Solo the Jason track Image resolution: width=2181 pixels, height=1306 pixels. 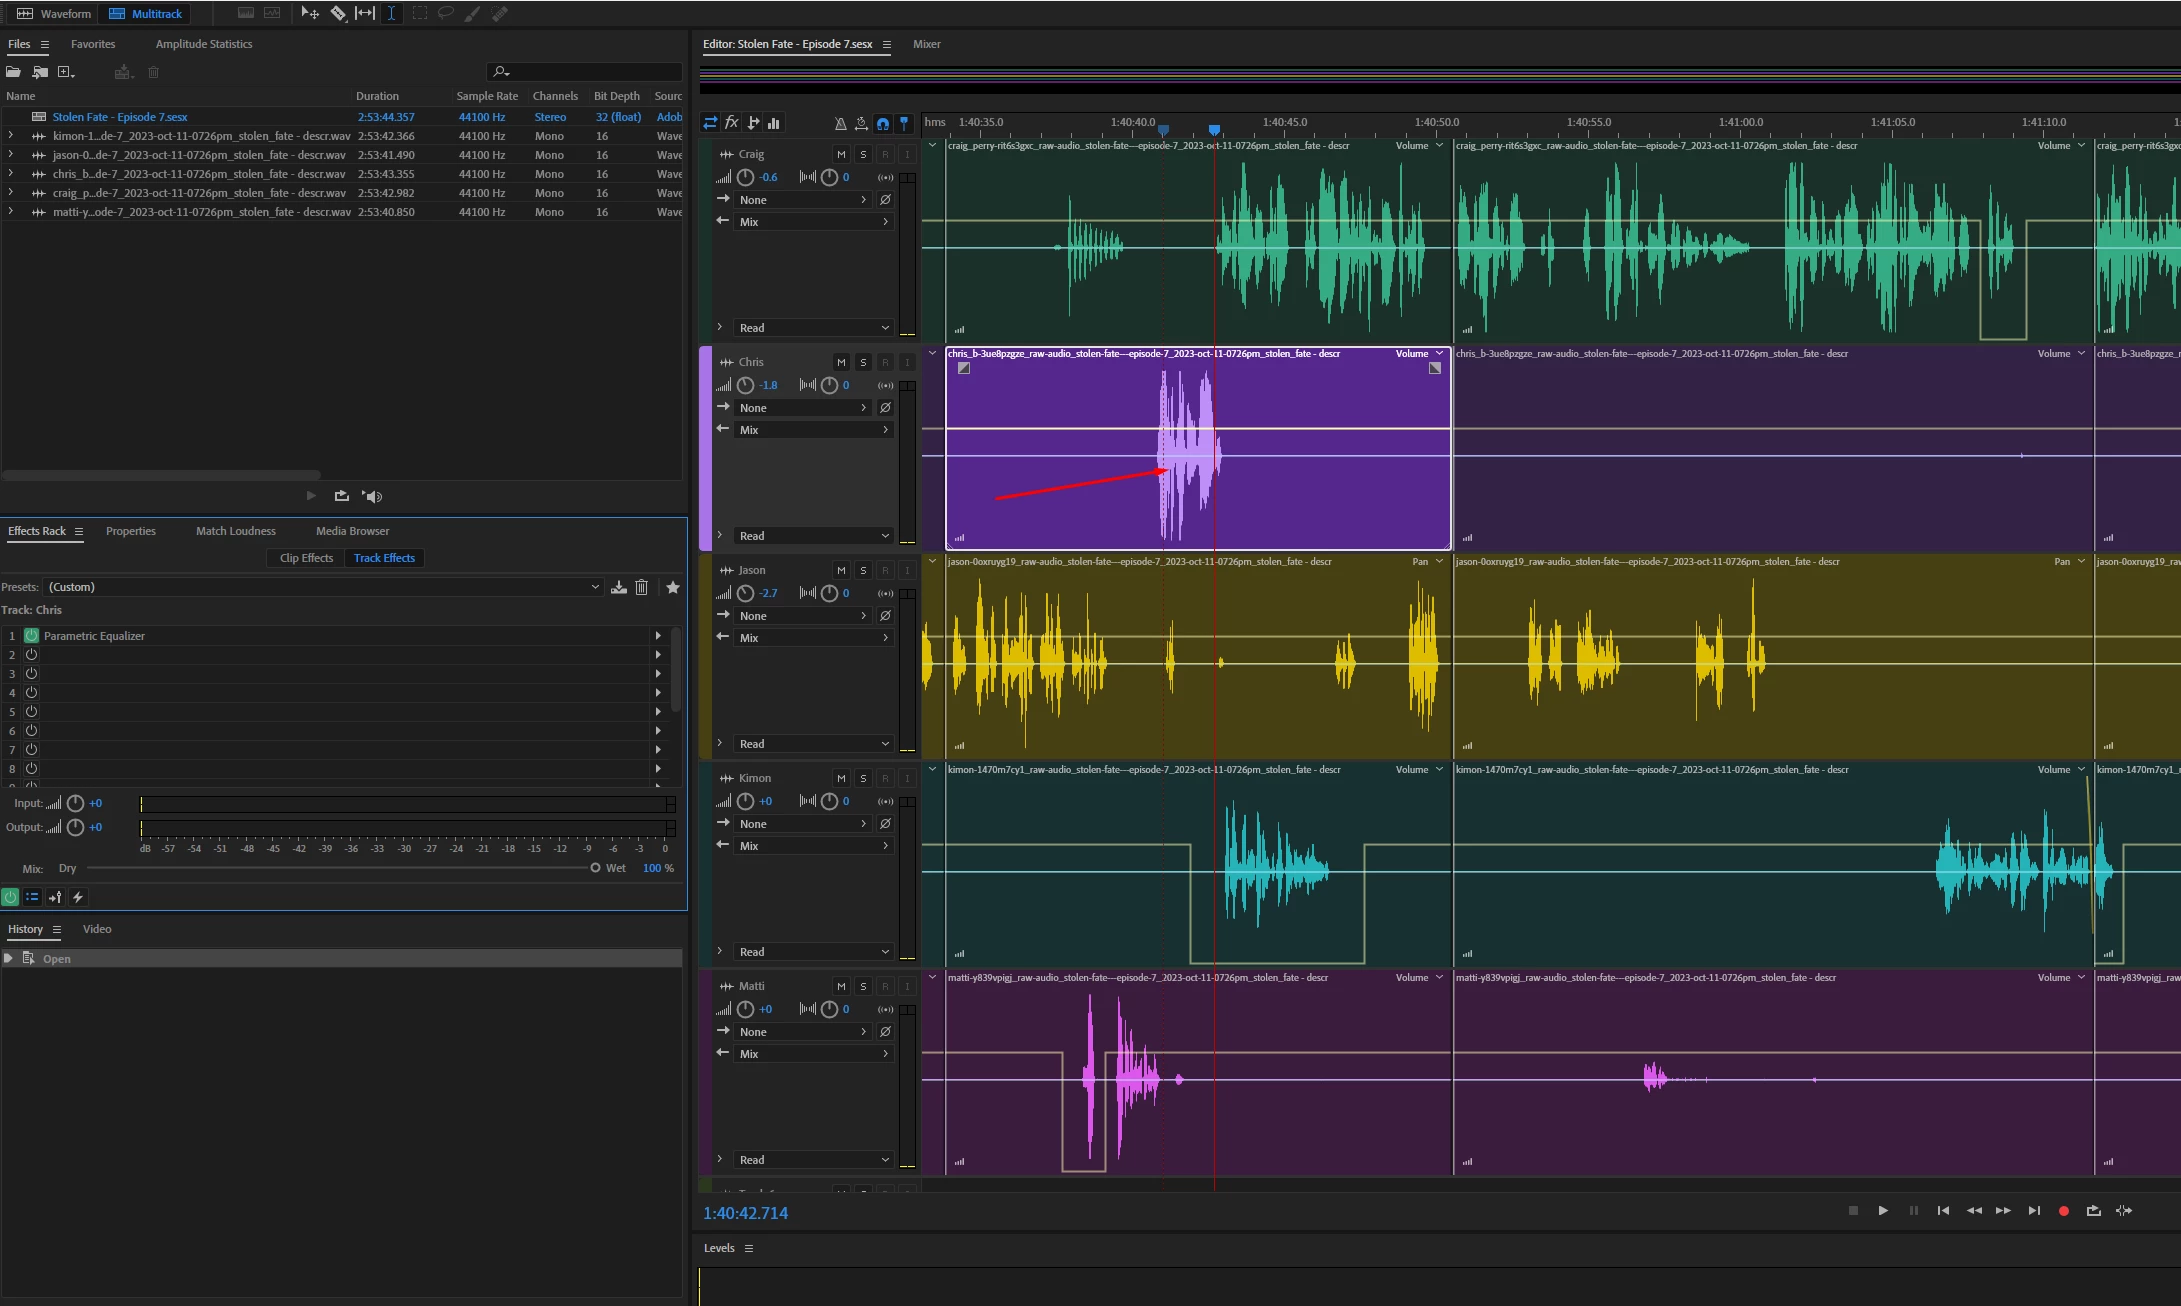click(x=863, y=570)
